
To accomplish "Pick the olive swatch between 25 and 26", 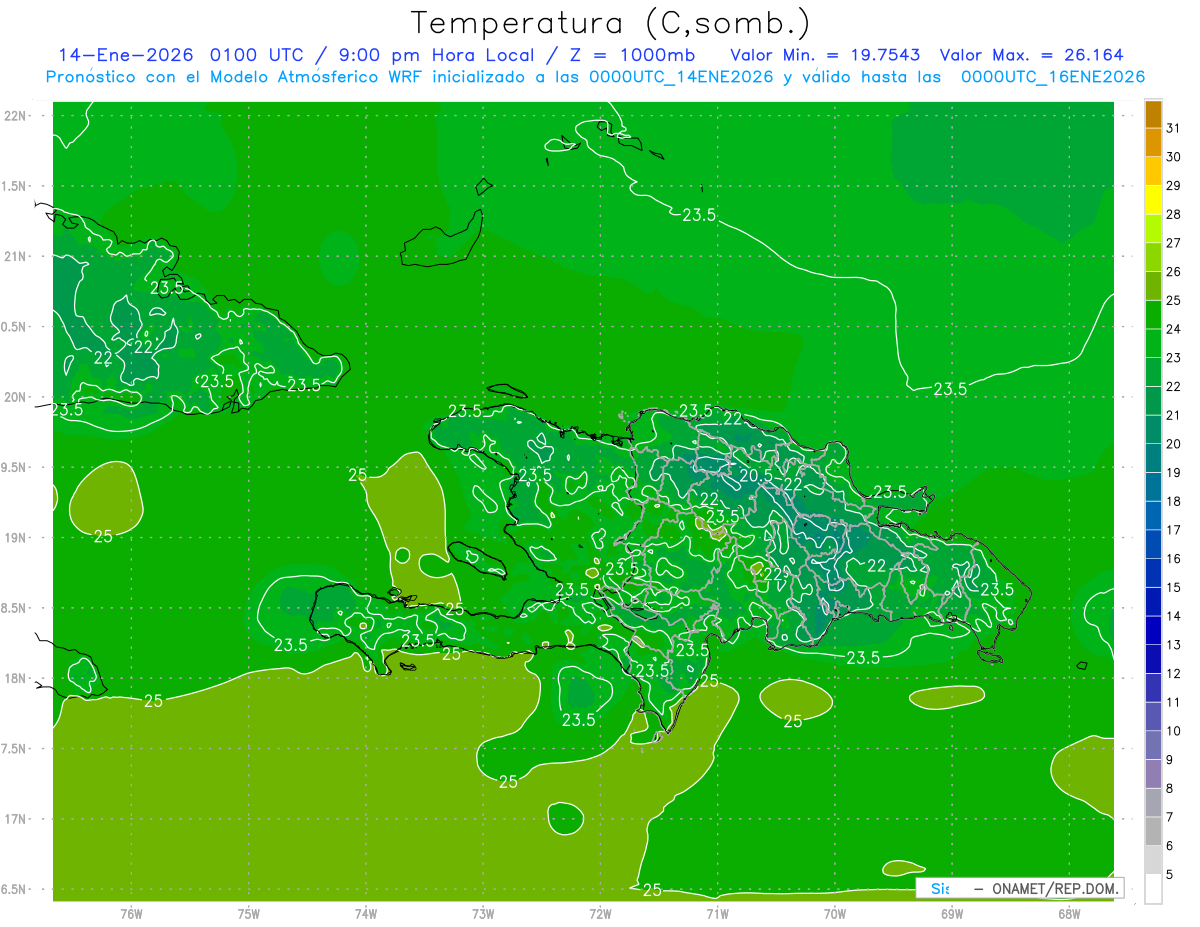I will 1153,286.
